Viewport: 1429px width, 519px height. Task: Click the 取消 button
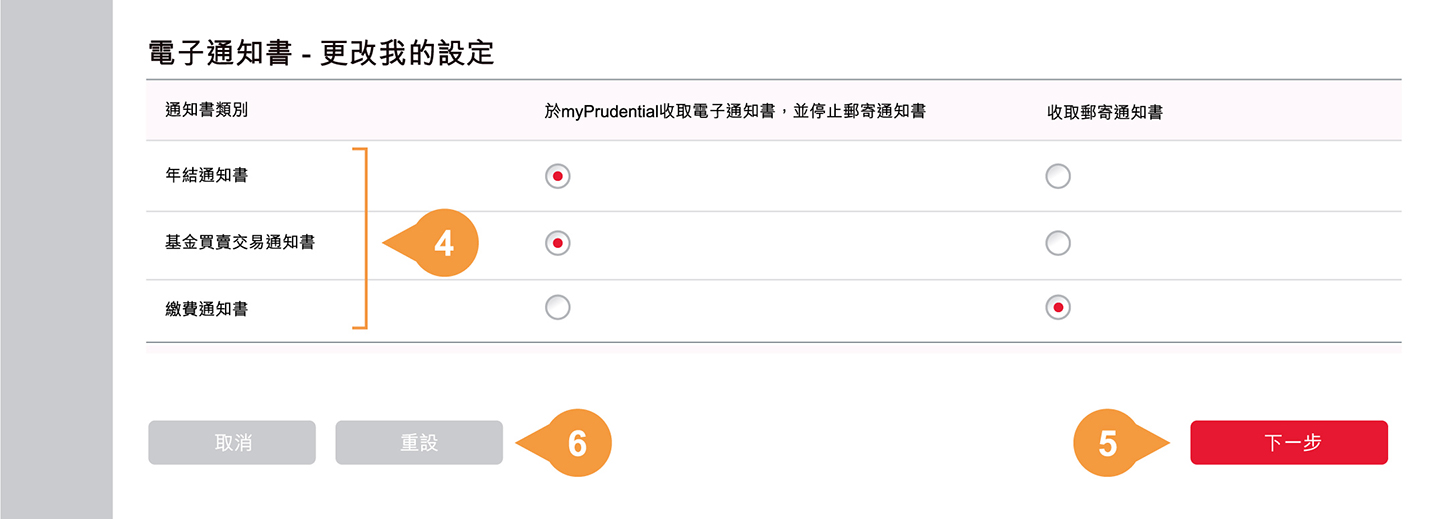232,443
